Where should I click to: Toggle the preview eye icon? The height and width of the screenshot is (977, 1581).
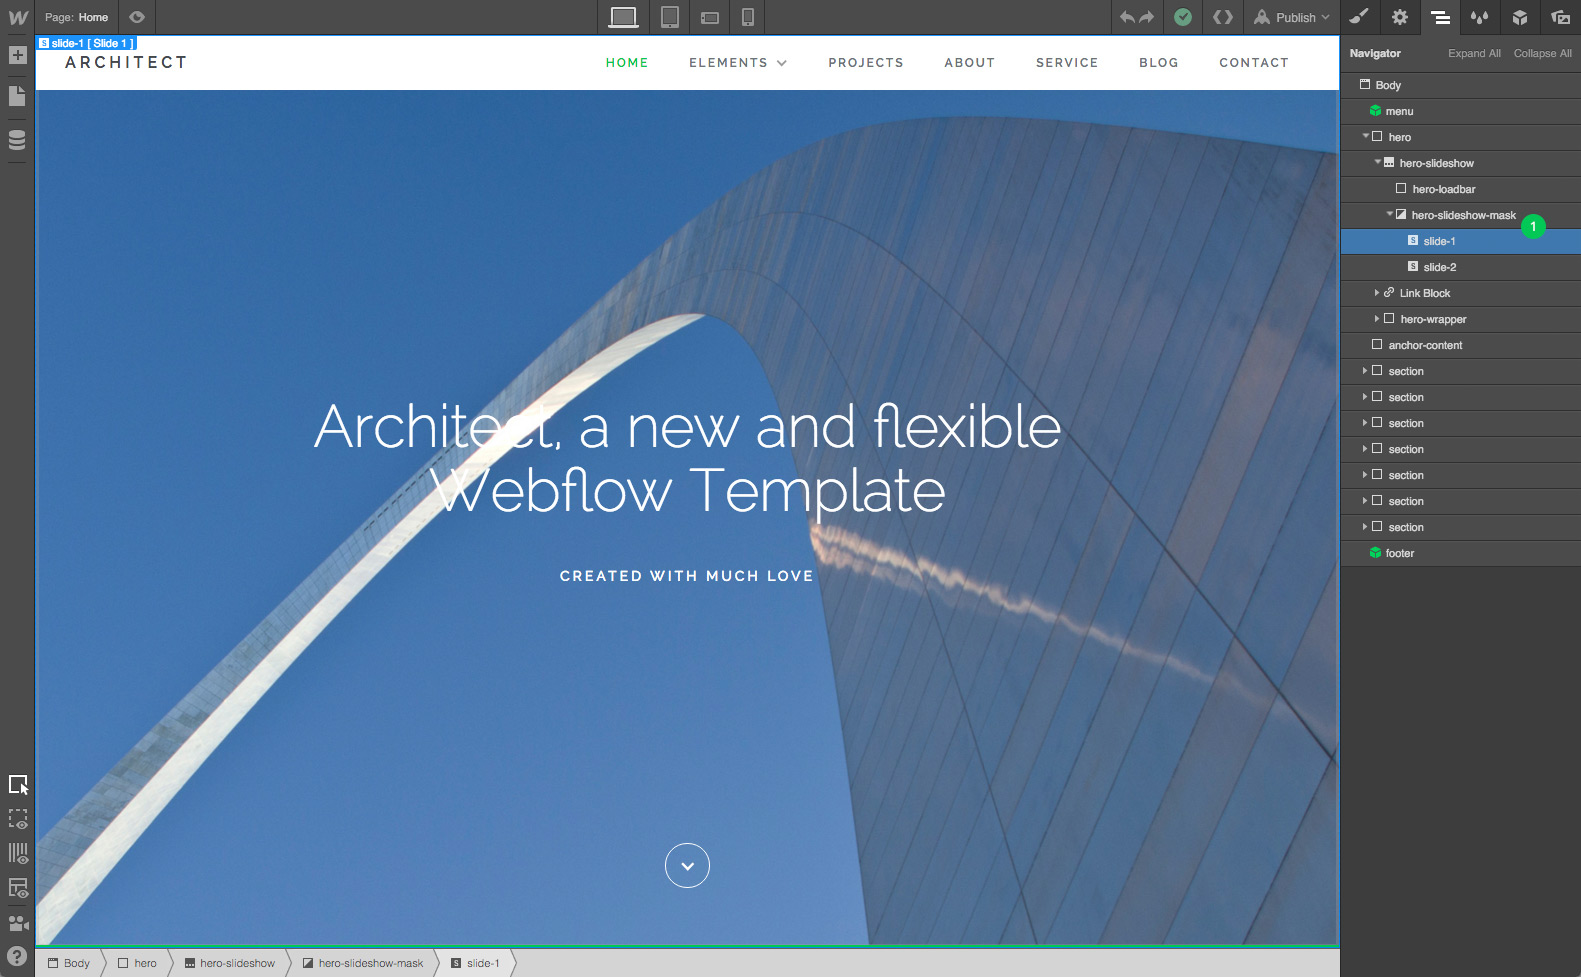(137, 17)
